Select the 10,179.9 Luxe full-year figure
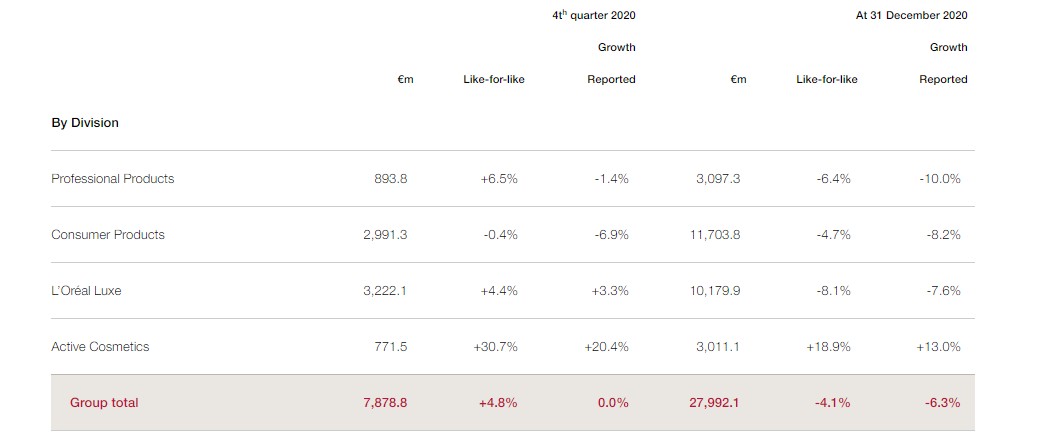1049x443 pixels. 715,291
